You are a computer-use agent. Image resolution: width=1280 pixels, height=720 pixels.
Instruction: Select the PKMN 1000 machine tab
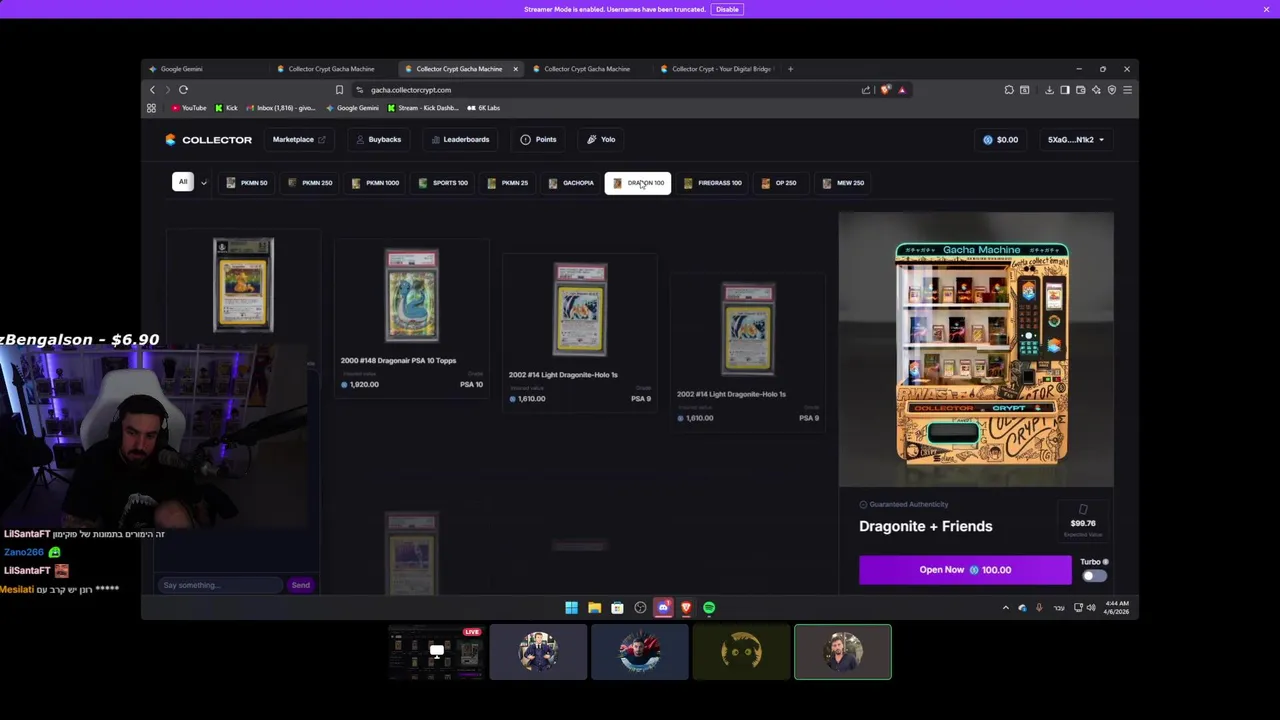point(375,183)
